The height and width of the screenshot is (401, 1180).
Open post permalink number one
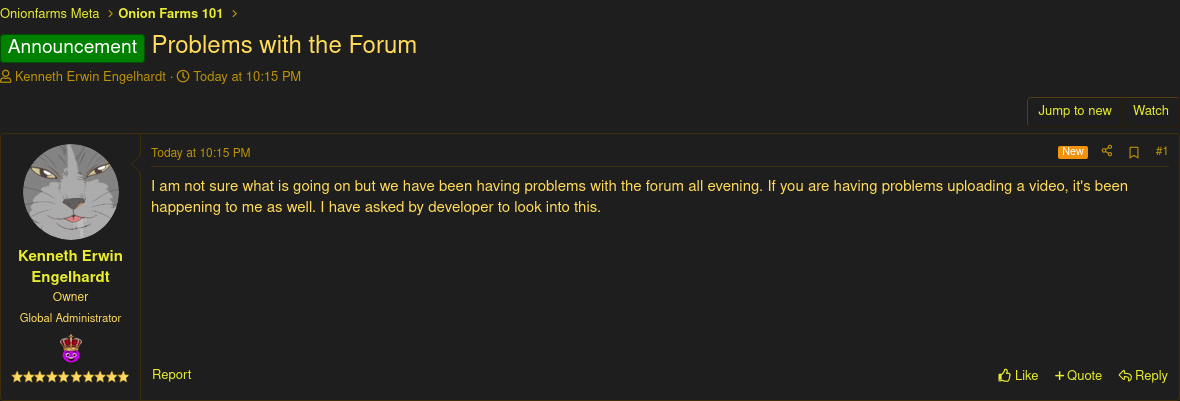(x=1161, y=152)
